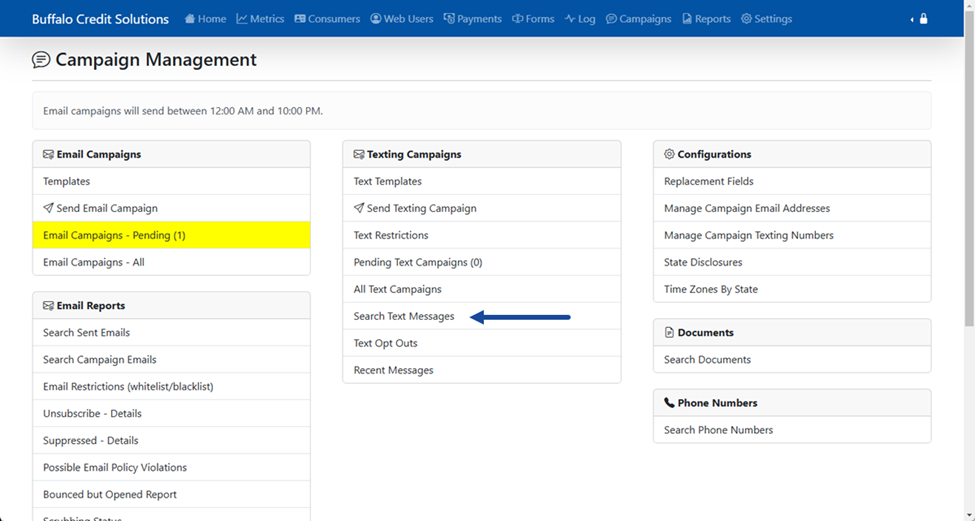Open Pending Text Campaigns (0)
This screenshot has height=521, width=975.
coord(482,262)
